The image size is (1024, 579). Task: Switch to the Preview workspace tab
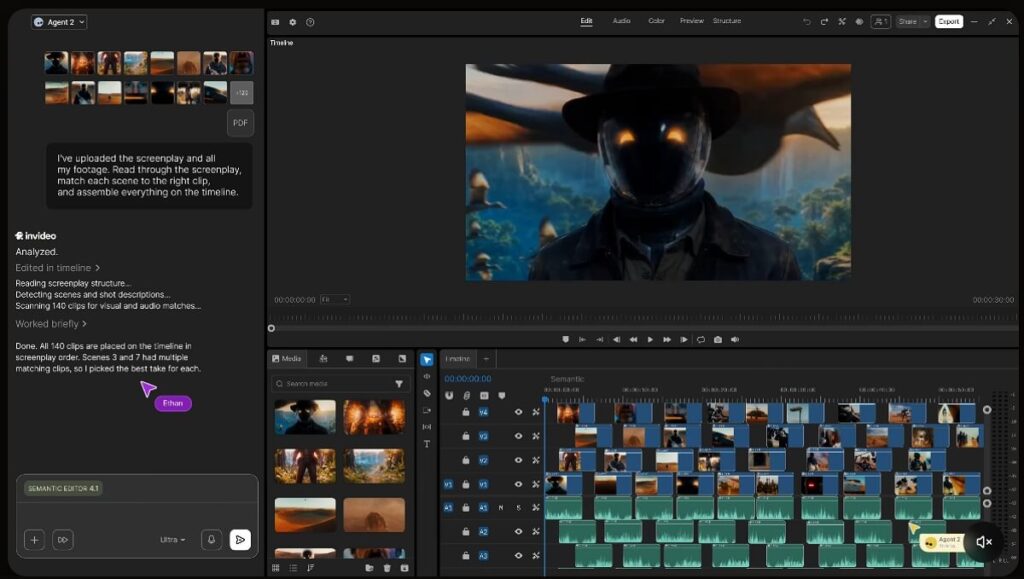click(692, 21)
